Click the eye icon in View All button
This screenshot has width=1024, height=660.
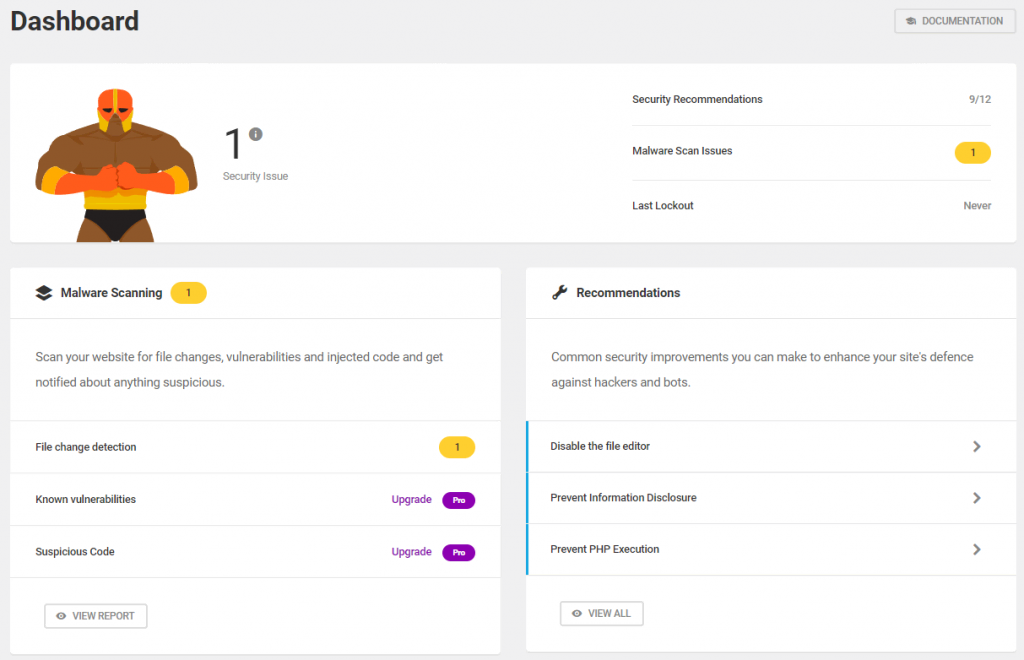[575, 613]
